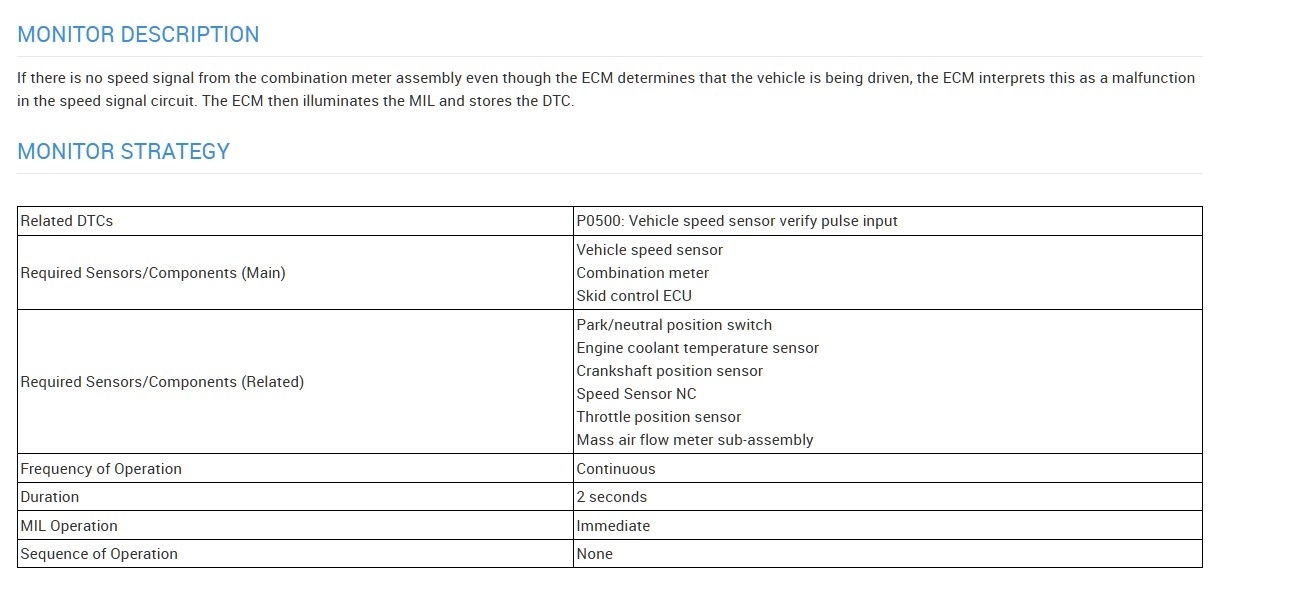The height and width of the screenshot is (604, 1309).
Task: Click the Park/neutral position switch entry
Action: [x=674, y=325]
